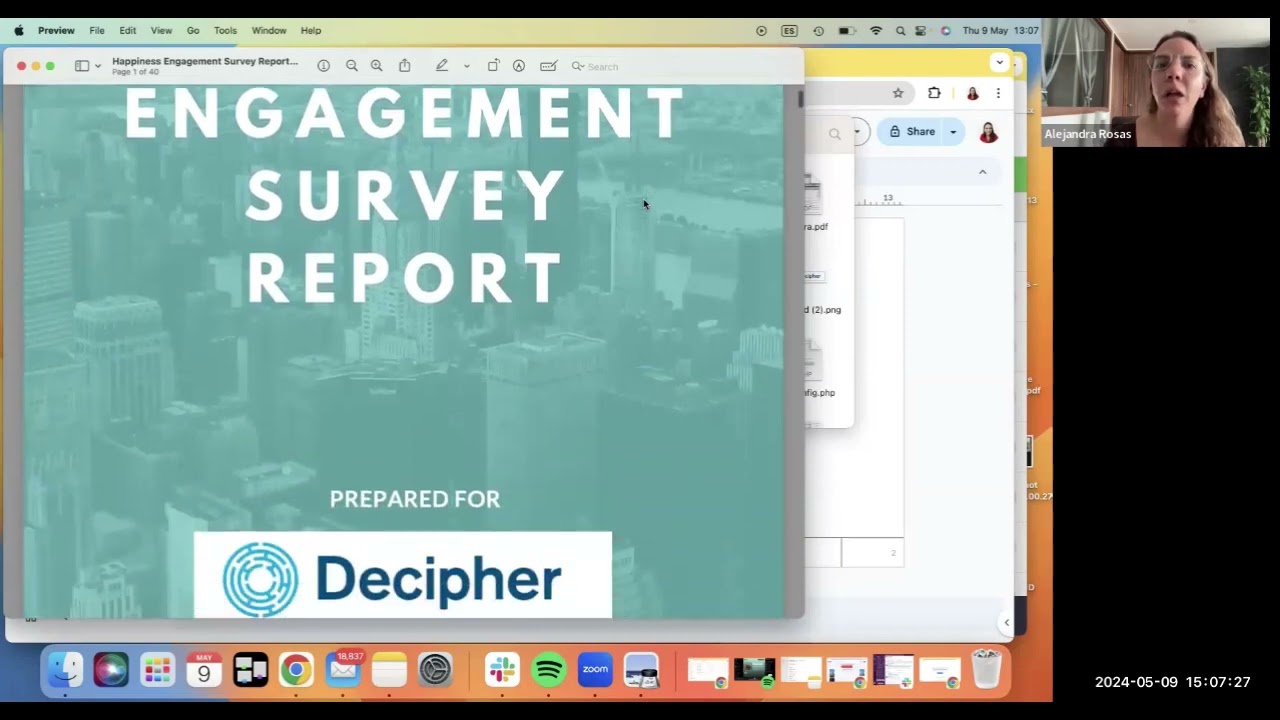The width and height of the screenshot is (1280, 720).
Task: Open the View menu
Action: coord(161,31)
